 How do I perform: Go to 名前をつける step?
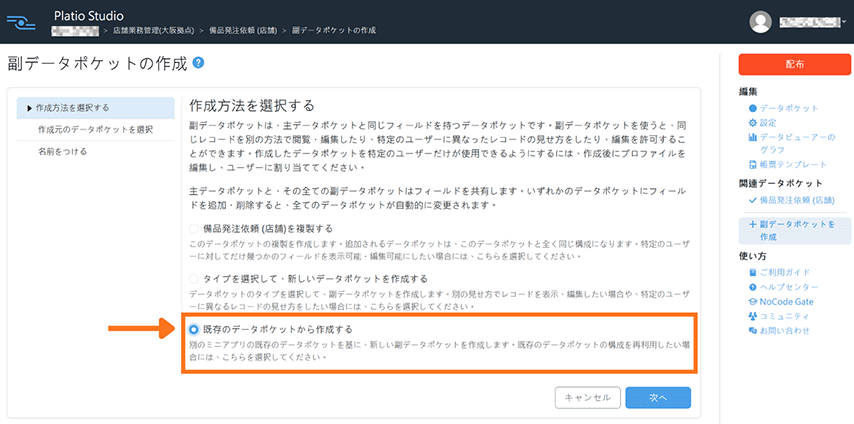point(95,152)
